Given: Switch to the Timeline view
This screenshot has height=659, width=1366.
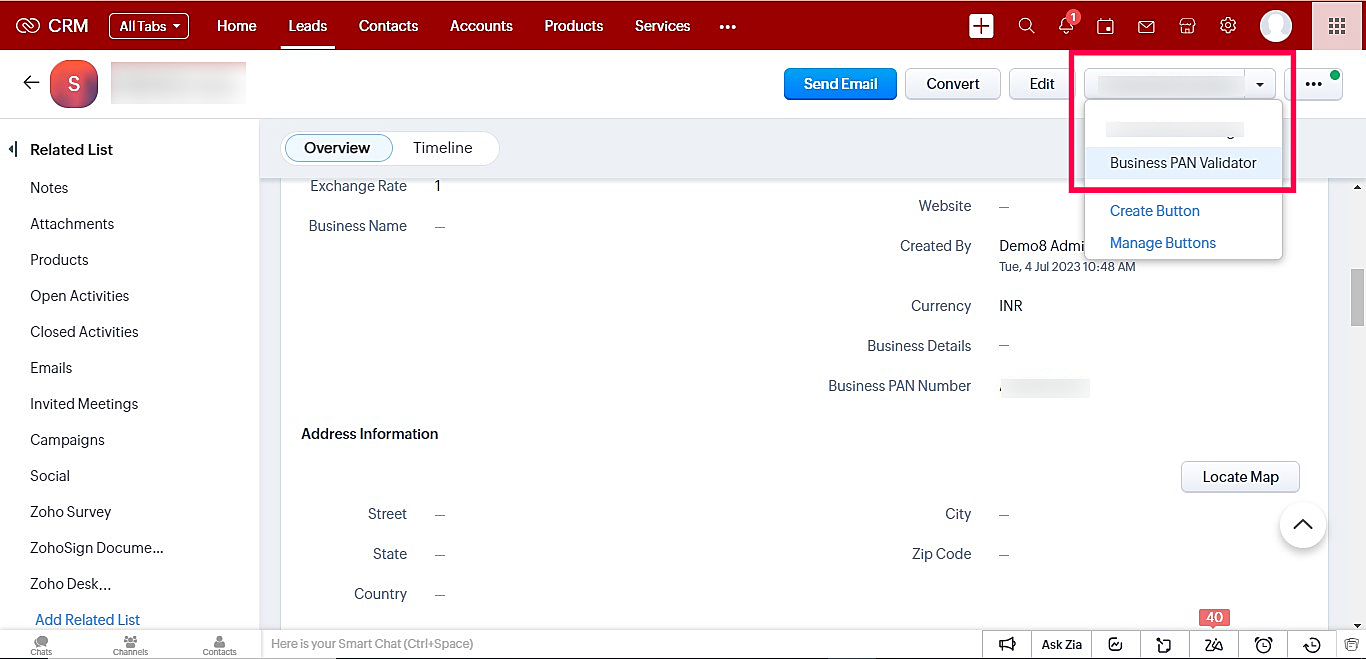Looking at the screenshot, I should (443, 148).
